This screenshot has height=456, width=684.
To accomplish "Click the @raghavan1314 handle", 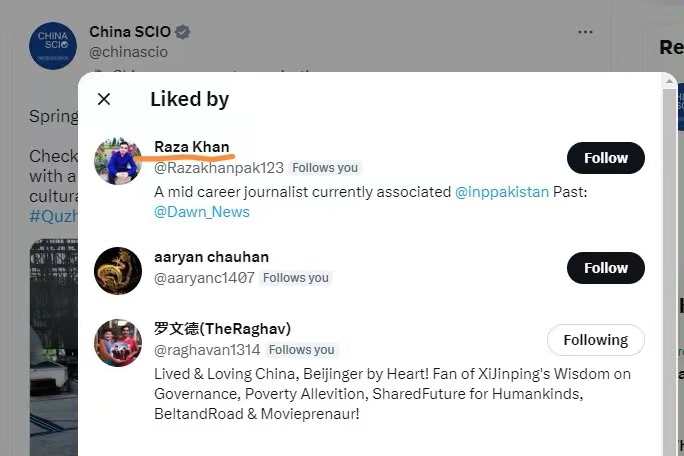I will click(x=206, y=350).
